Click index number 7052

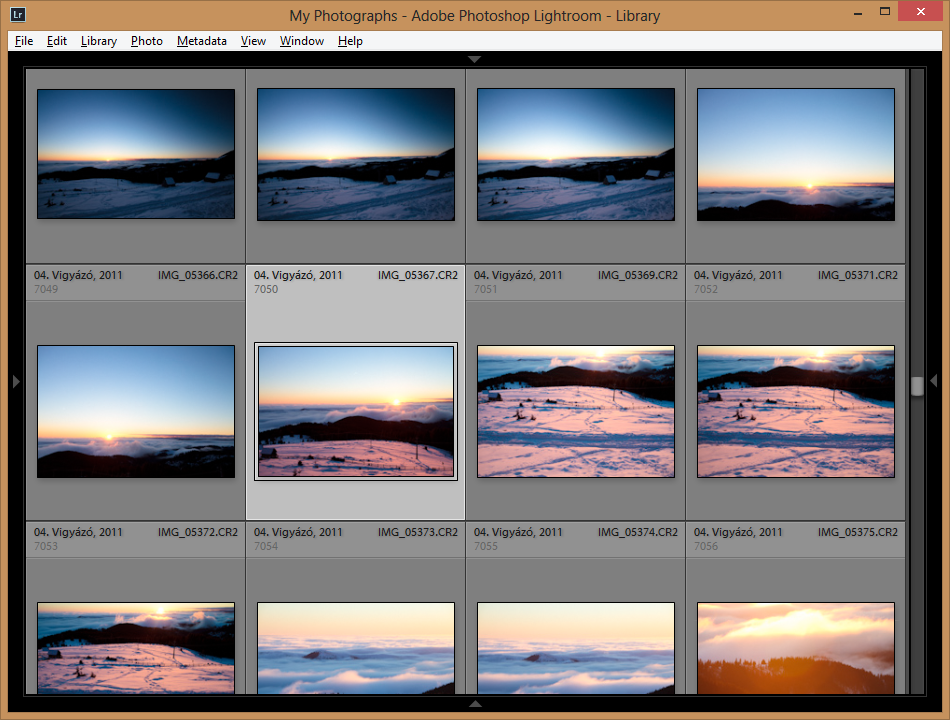coord(706,289)
